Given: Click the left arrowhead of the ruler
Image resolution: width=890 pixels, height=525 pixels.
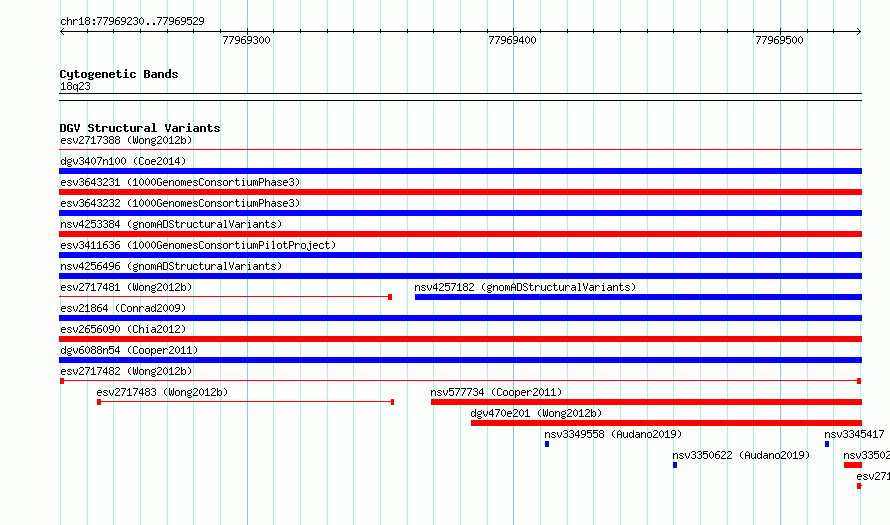Looking at the screenshot, I should (x=62, y=32).
